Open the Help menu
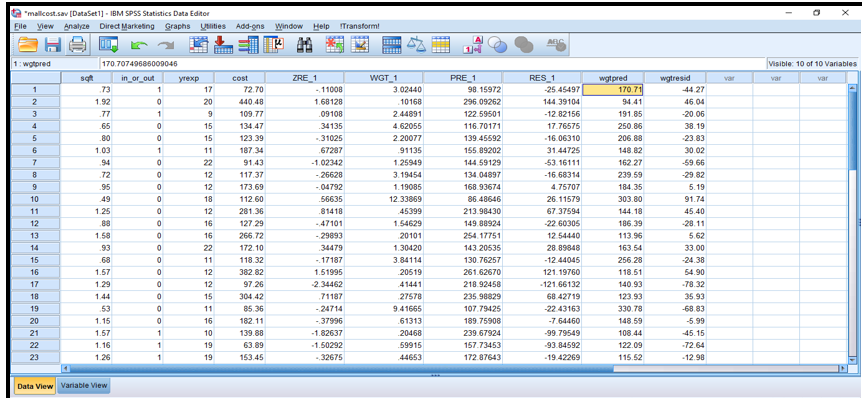The image size is (862, 398). (x=321, y=26)
